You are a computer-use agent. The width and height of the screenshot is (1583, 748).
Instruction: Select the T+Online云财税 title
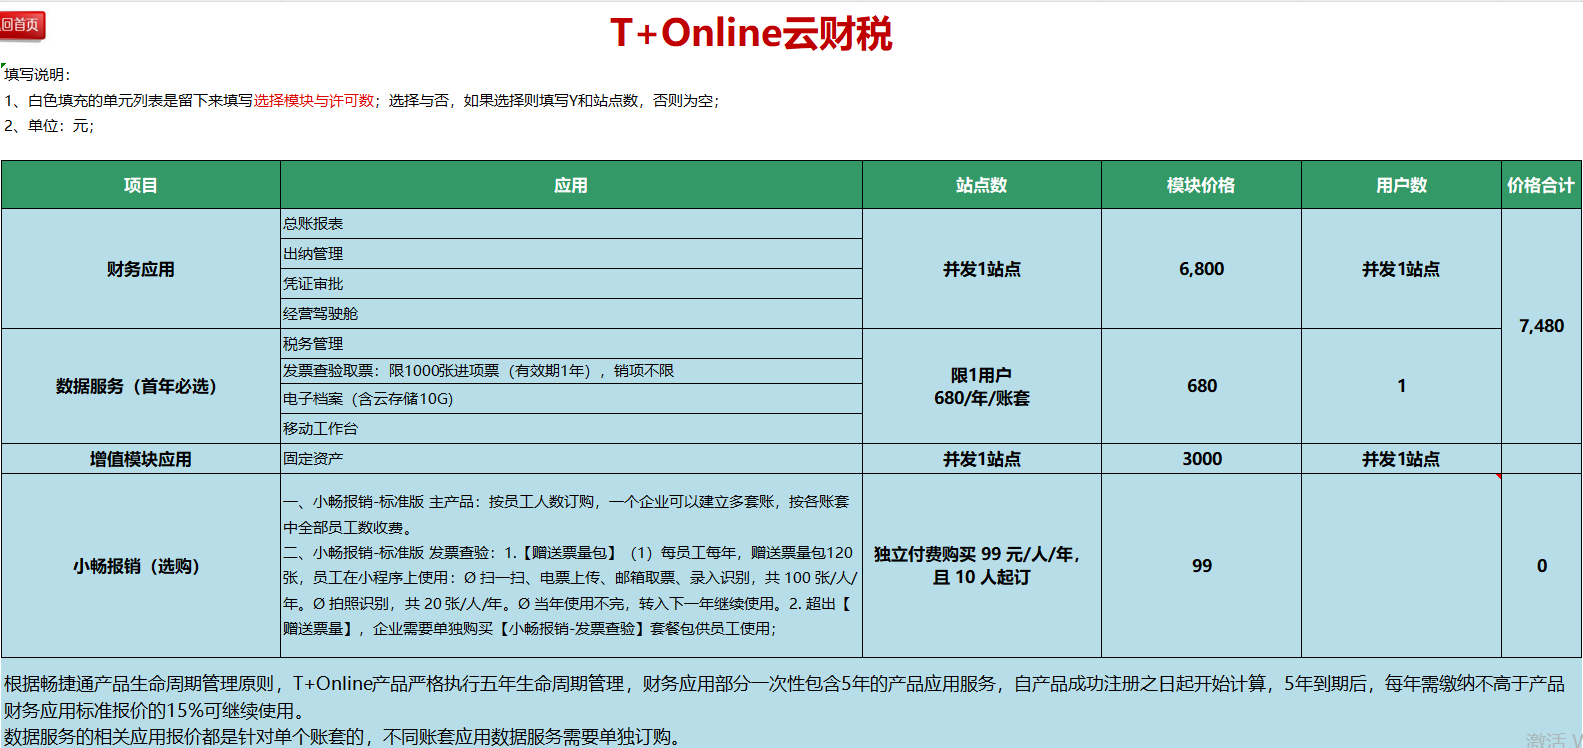pyautogui.click(x=751, y=33)
